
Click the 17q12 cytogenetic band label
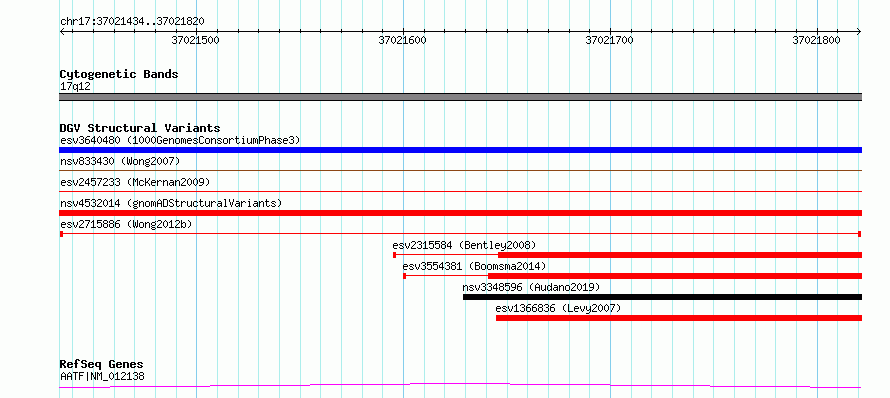(x=75, y=86)
